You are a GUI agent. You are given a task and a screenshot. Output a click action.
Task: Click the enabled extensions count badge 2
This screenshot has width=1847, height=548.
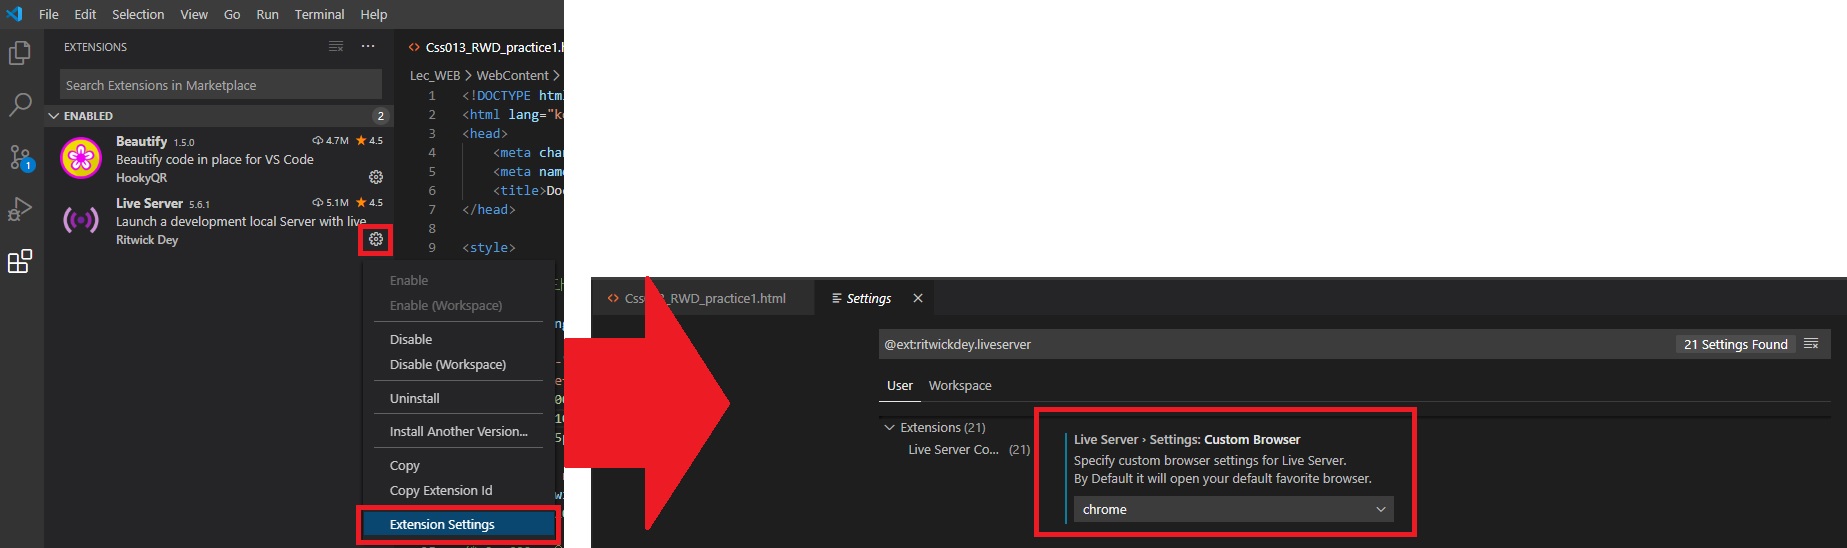380,116
